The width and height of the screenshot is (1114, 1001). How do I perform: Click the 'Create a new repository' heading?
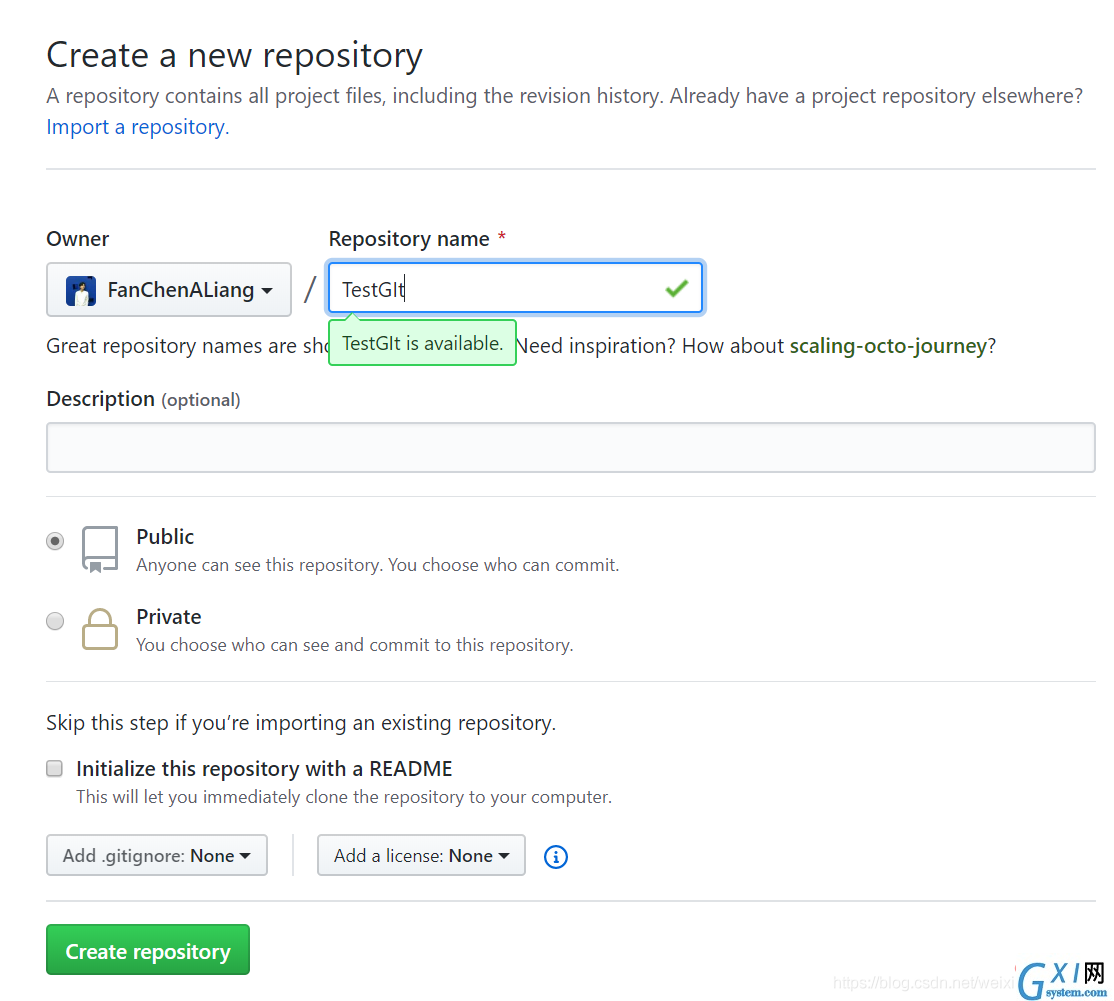pos(234,55)
